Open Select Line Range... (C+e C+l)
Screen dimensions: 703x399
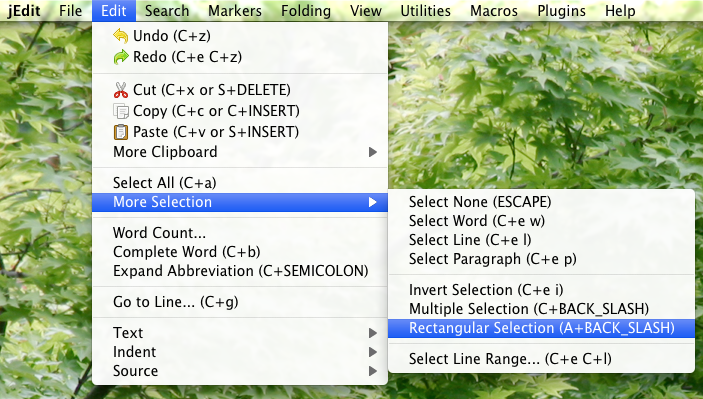(x=542, y=359)
